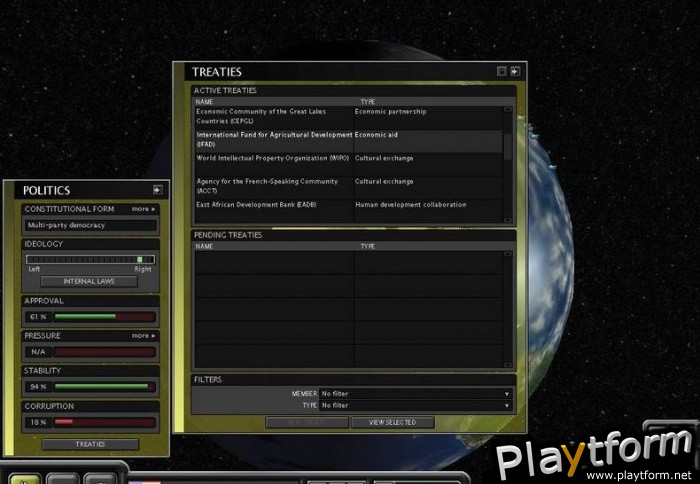Click the View Selected button
Screen dimensions: 700x484
coord(392,422)
